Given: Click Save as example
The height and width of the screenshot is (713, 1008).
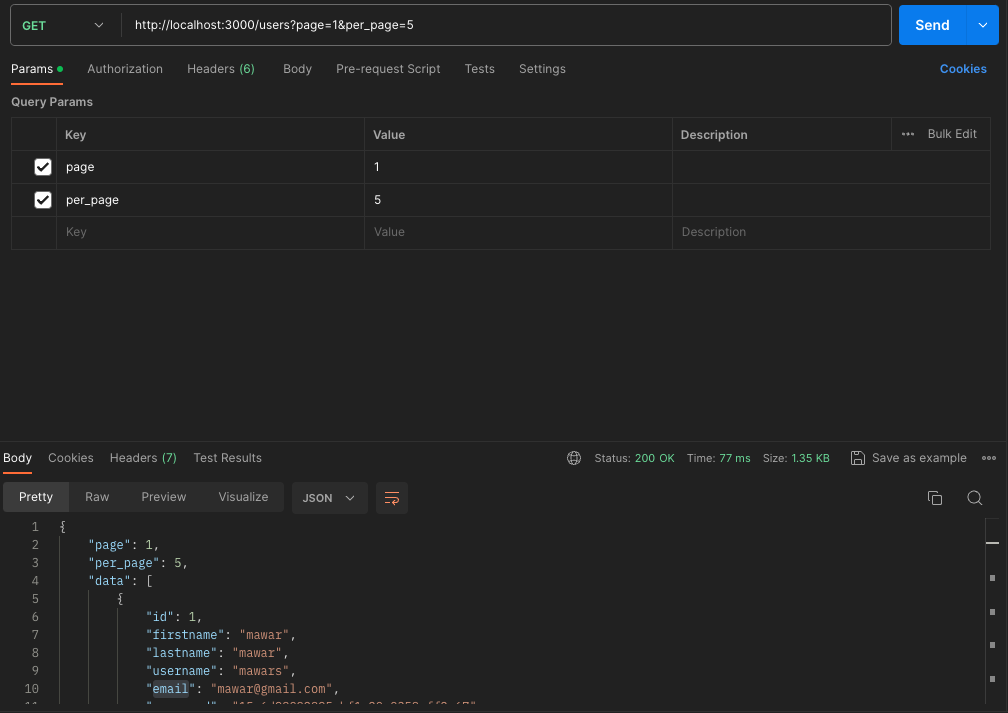Looking at the screenshot, I should coord(908,458).
